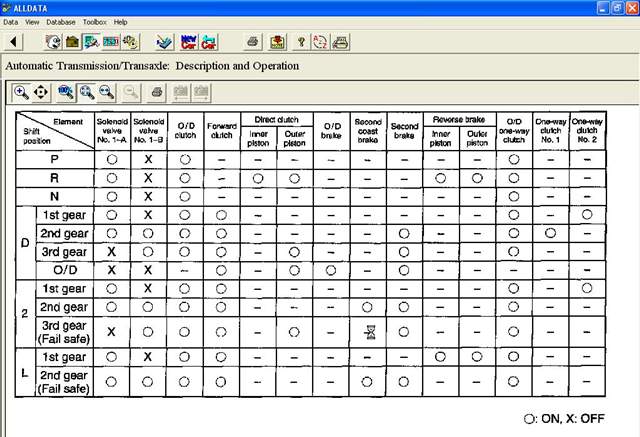The image size is (640, 437).
Task: Open the Data menu
Action: pos(11,21)
